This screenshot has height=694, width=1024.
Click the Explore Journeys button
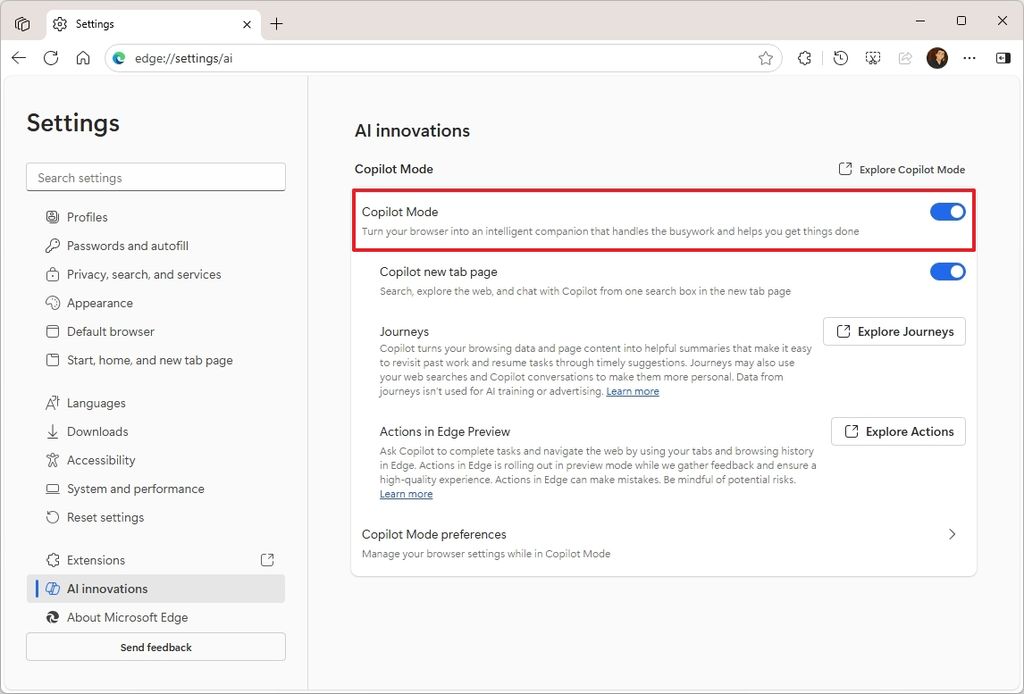[x=894, y=332]
